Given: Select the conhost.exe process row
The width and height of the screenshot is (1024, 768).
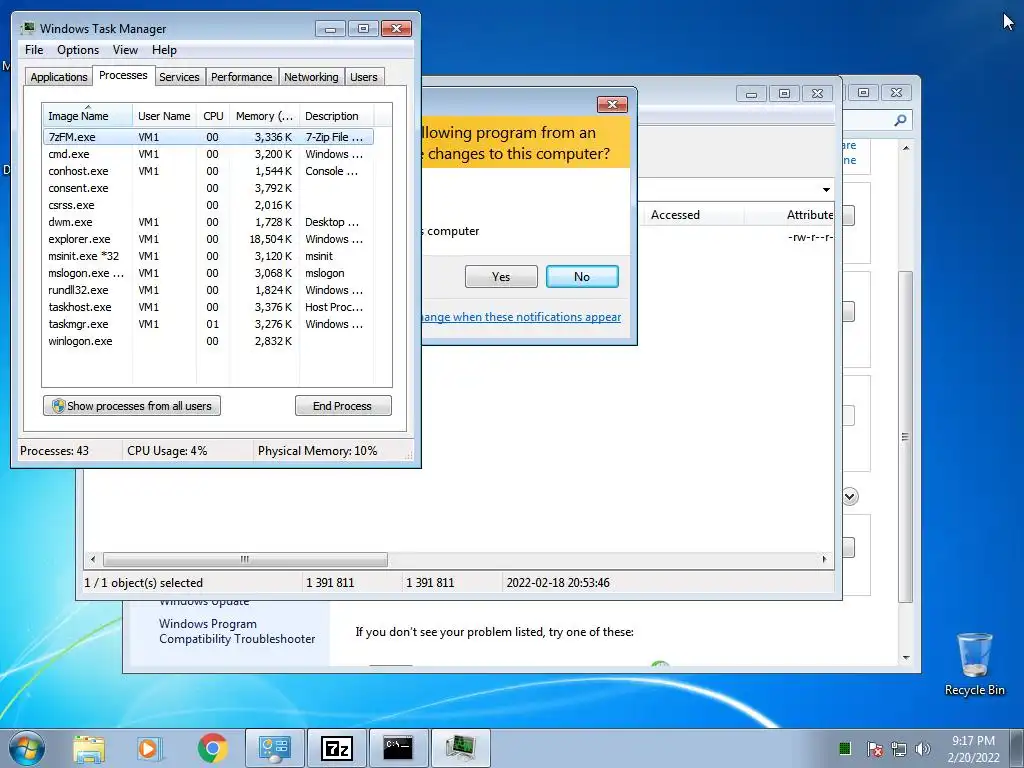Looking at the screenshot, I should (x=208, y=171).
